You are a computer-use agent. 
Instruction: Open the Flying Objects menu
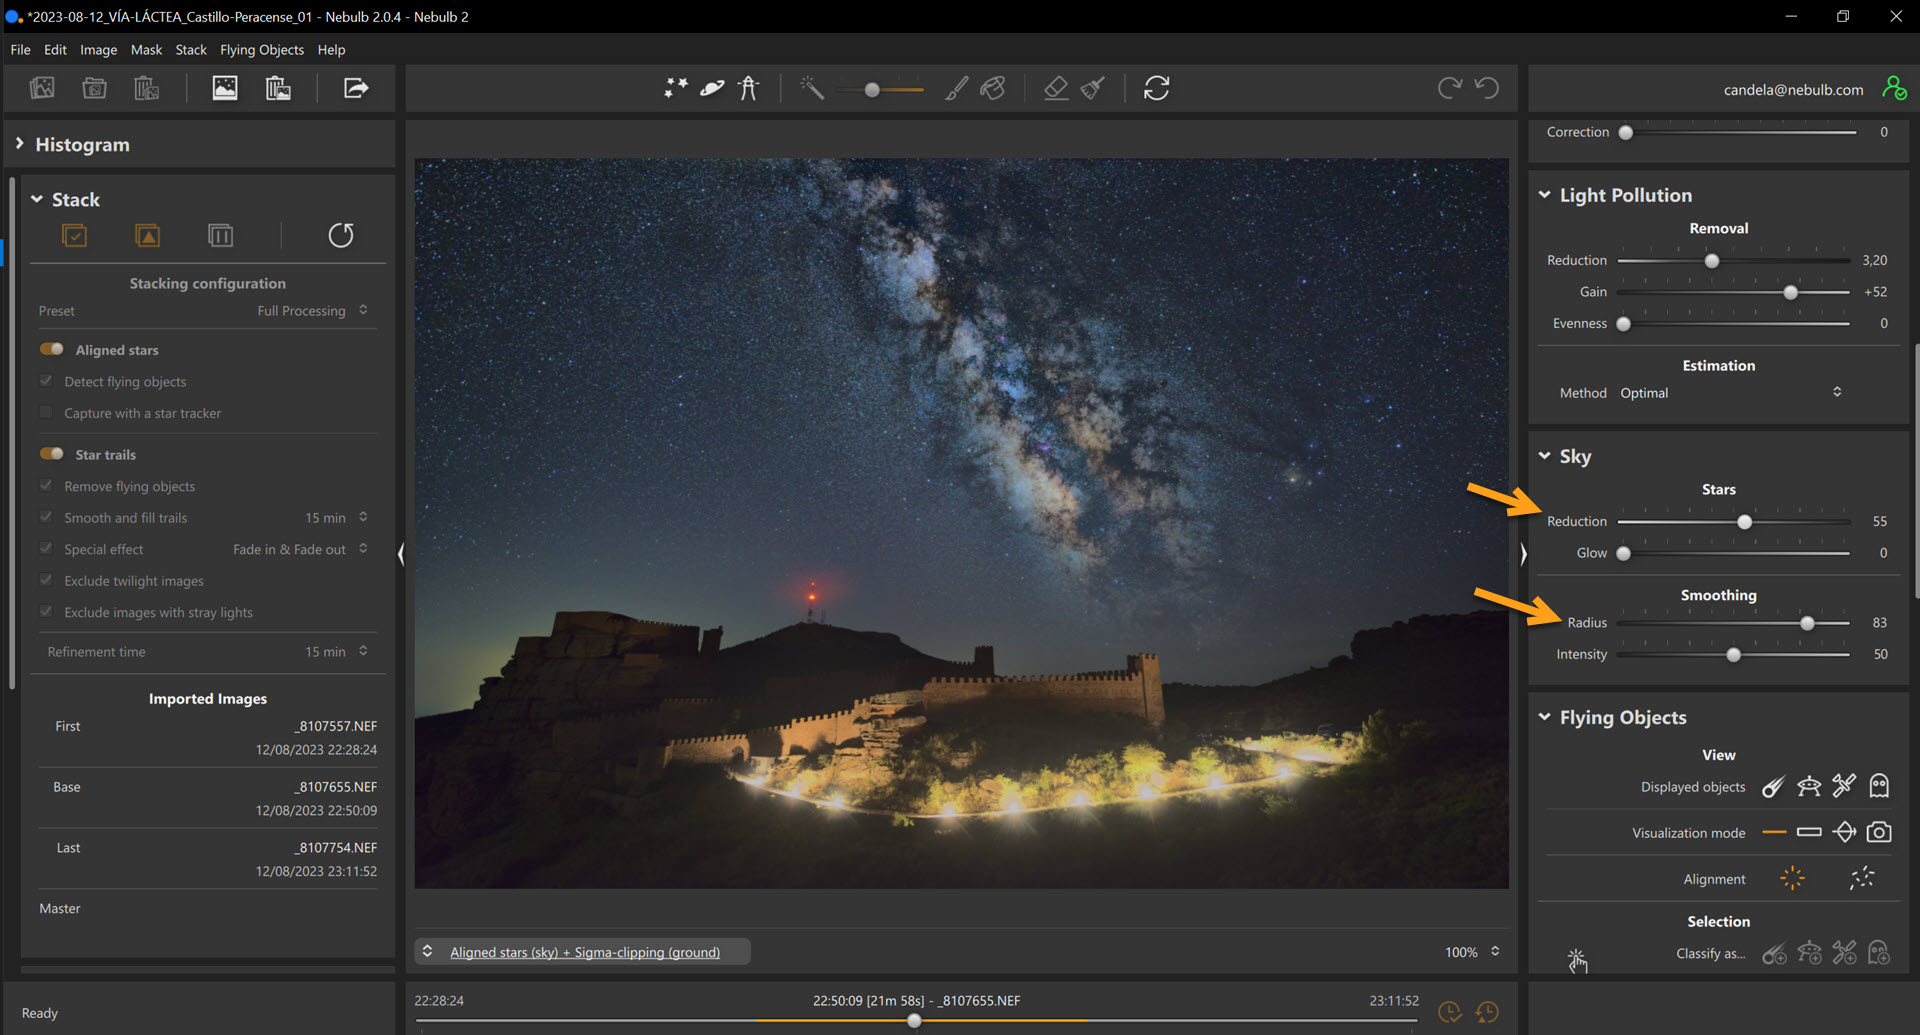[x=261, y=50]
